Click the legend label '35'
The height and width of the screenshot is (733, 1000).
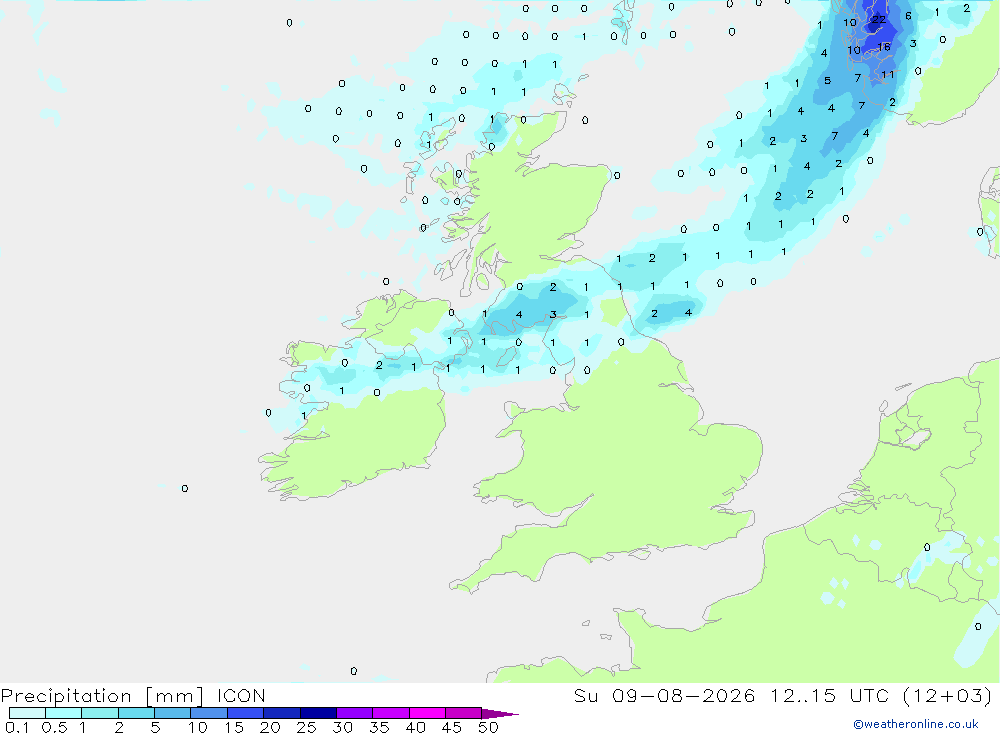coord(379,727)
